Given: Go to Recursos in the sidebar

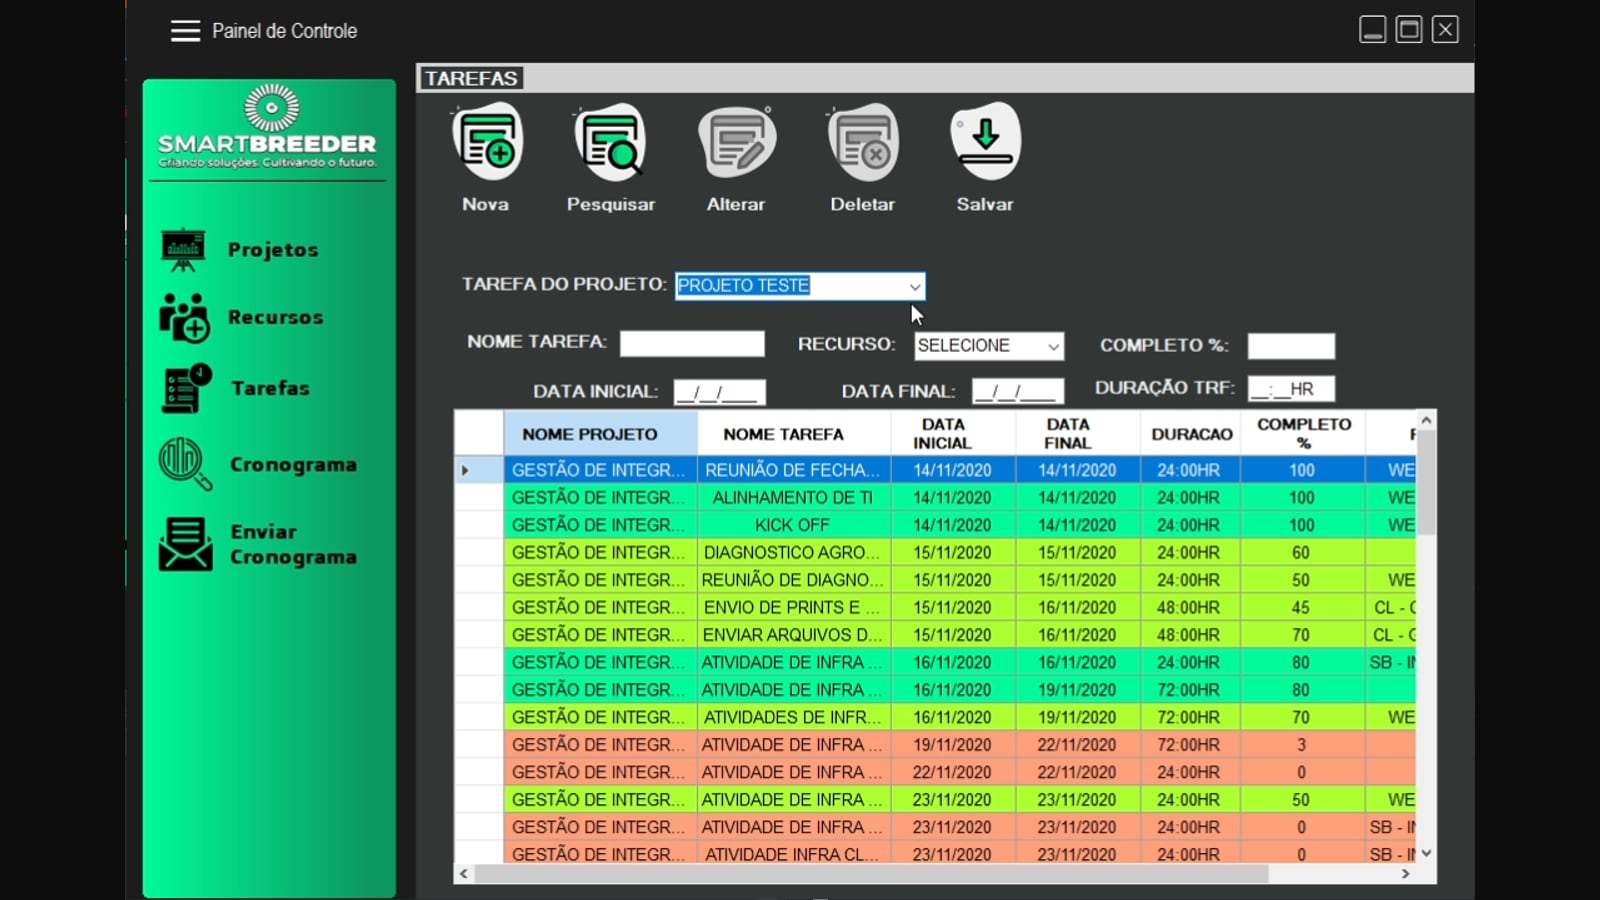Looking at the screenshot, I should [242, 318].
